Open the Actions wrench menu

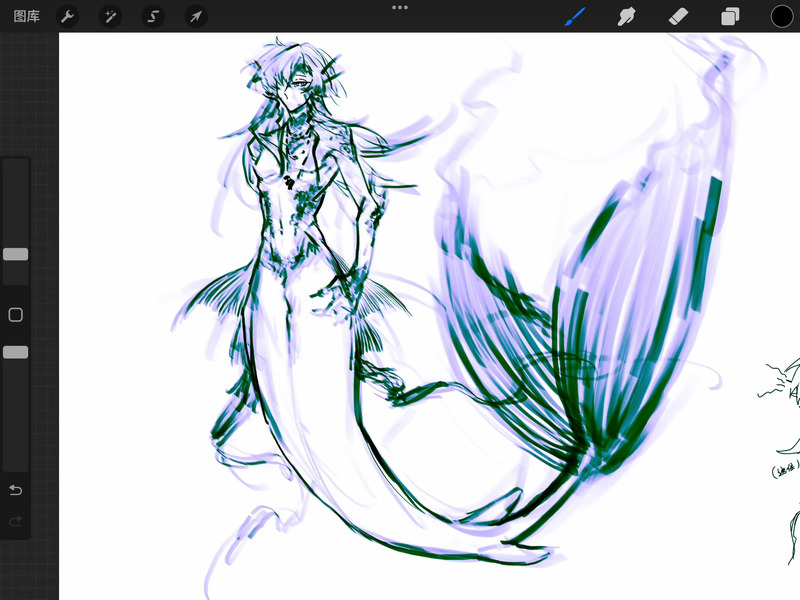[67, 16]
